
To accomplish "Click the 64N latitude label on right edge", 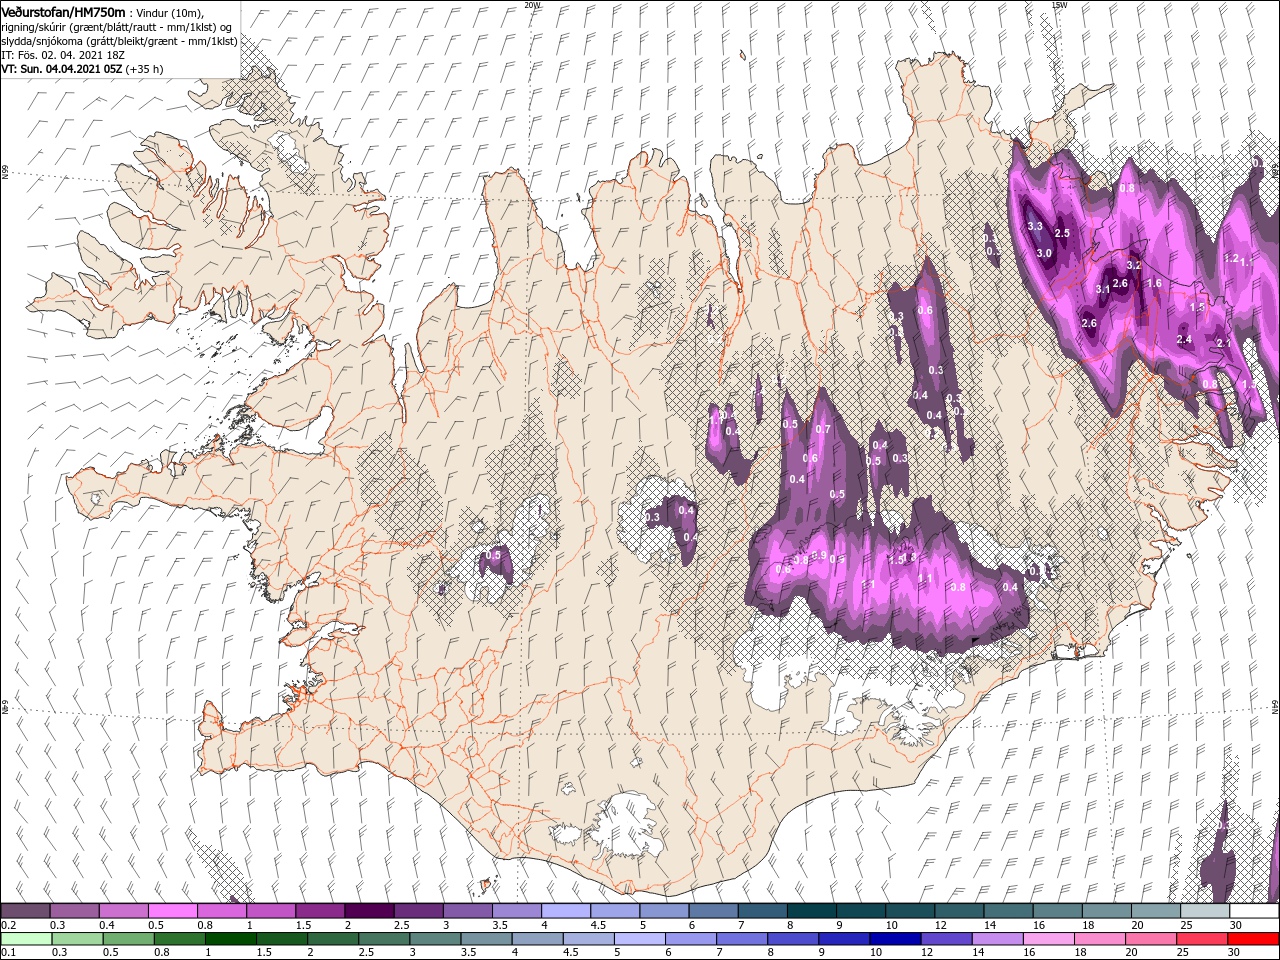I will (x=1275, y=707).
